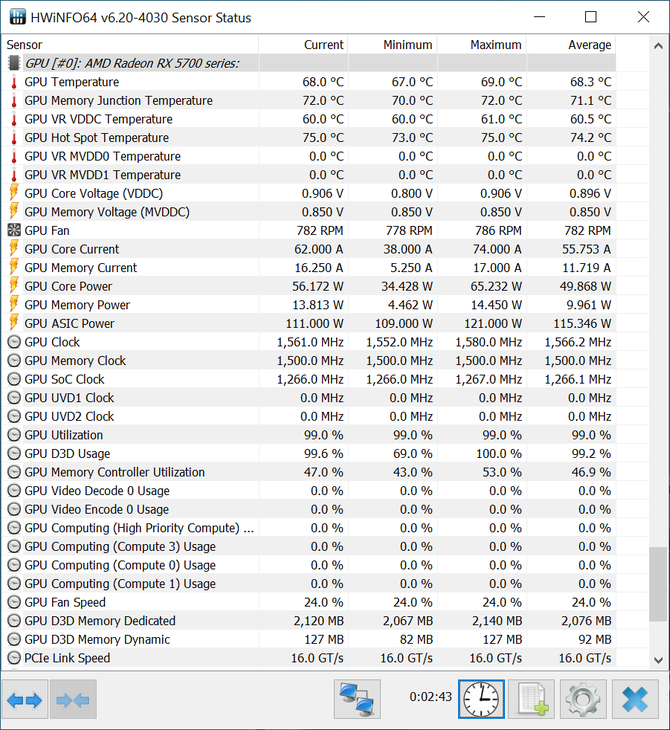Open network remote sensors monitor icon

[357, 699]
